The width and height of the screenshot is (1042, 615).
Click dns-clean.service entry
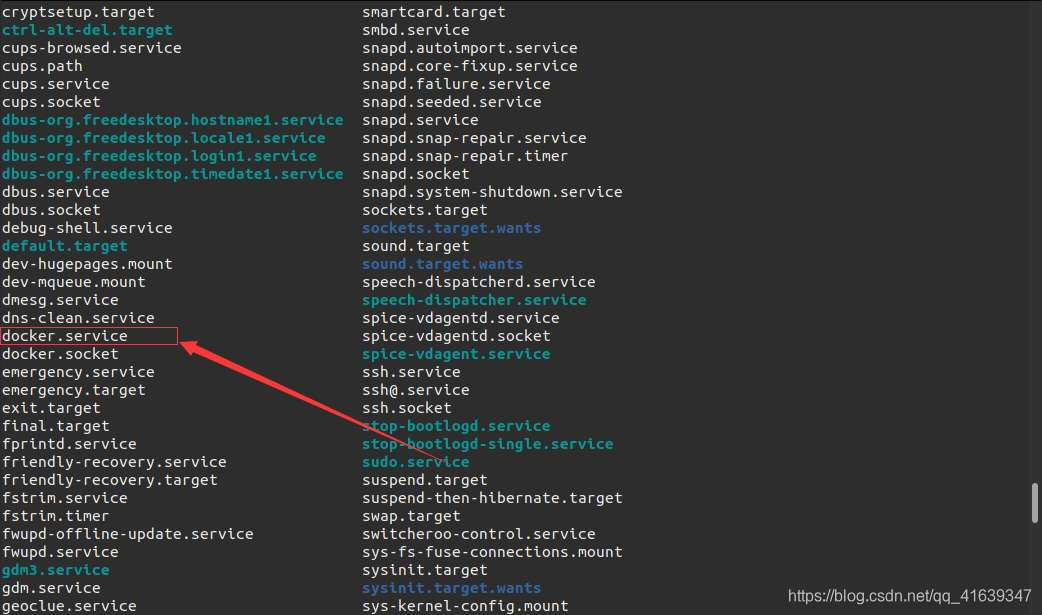(x=78, y=317)
